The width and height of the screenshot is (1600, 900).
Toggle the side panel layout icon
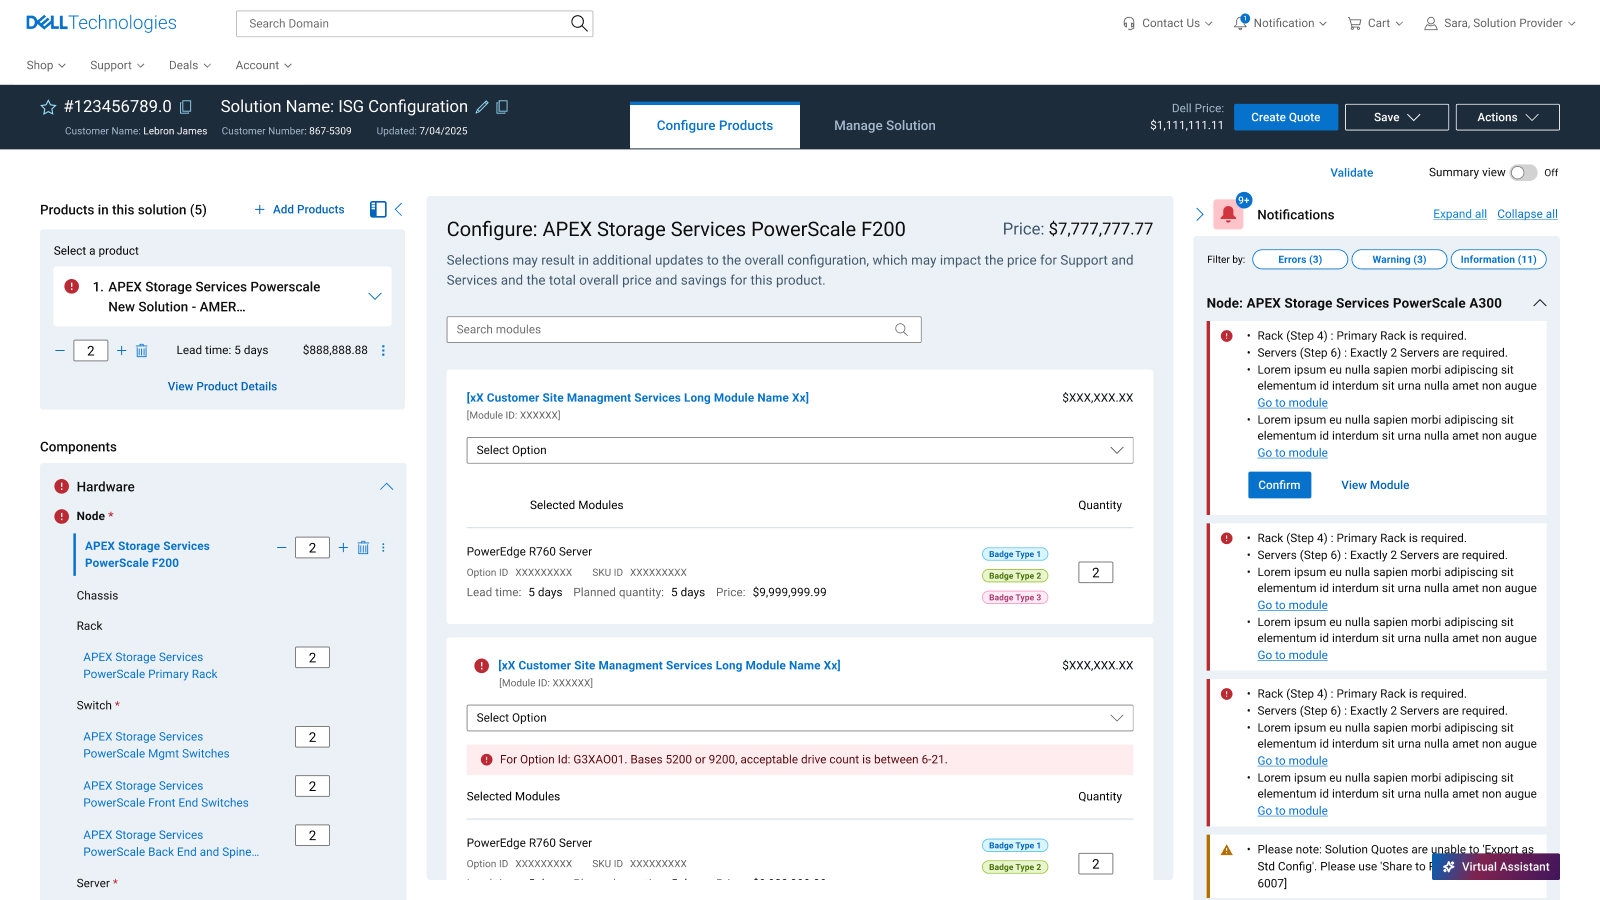point(378,209)
